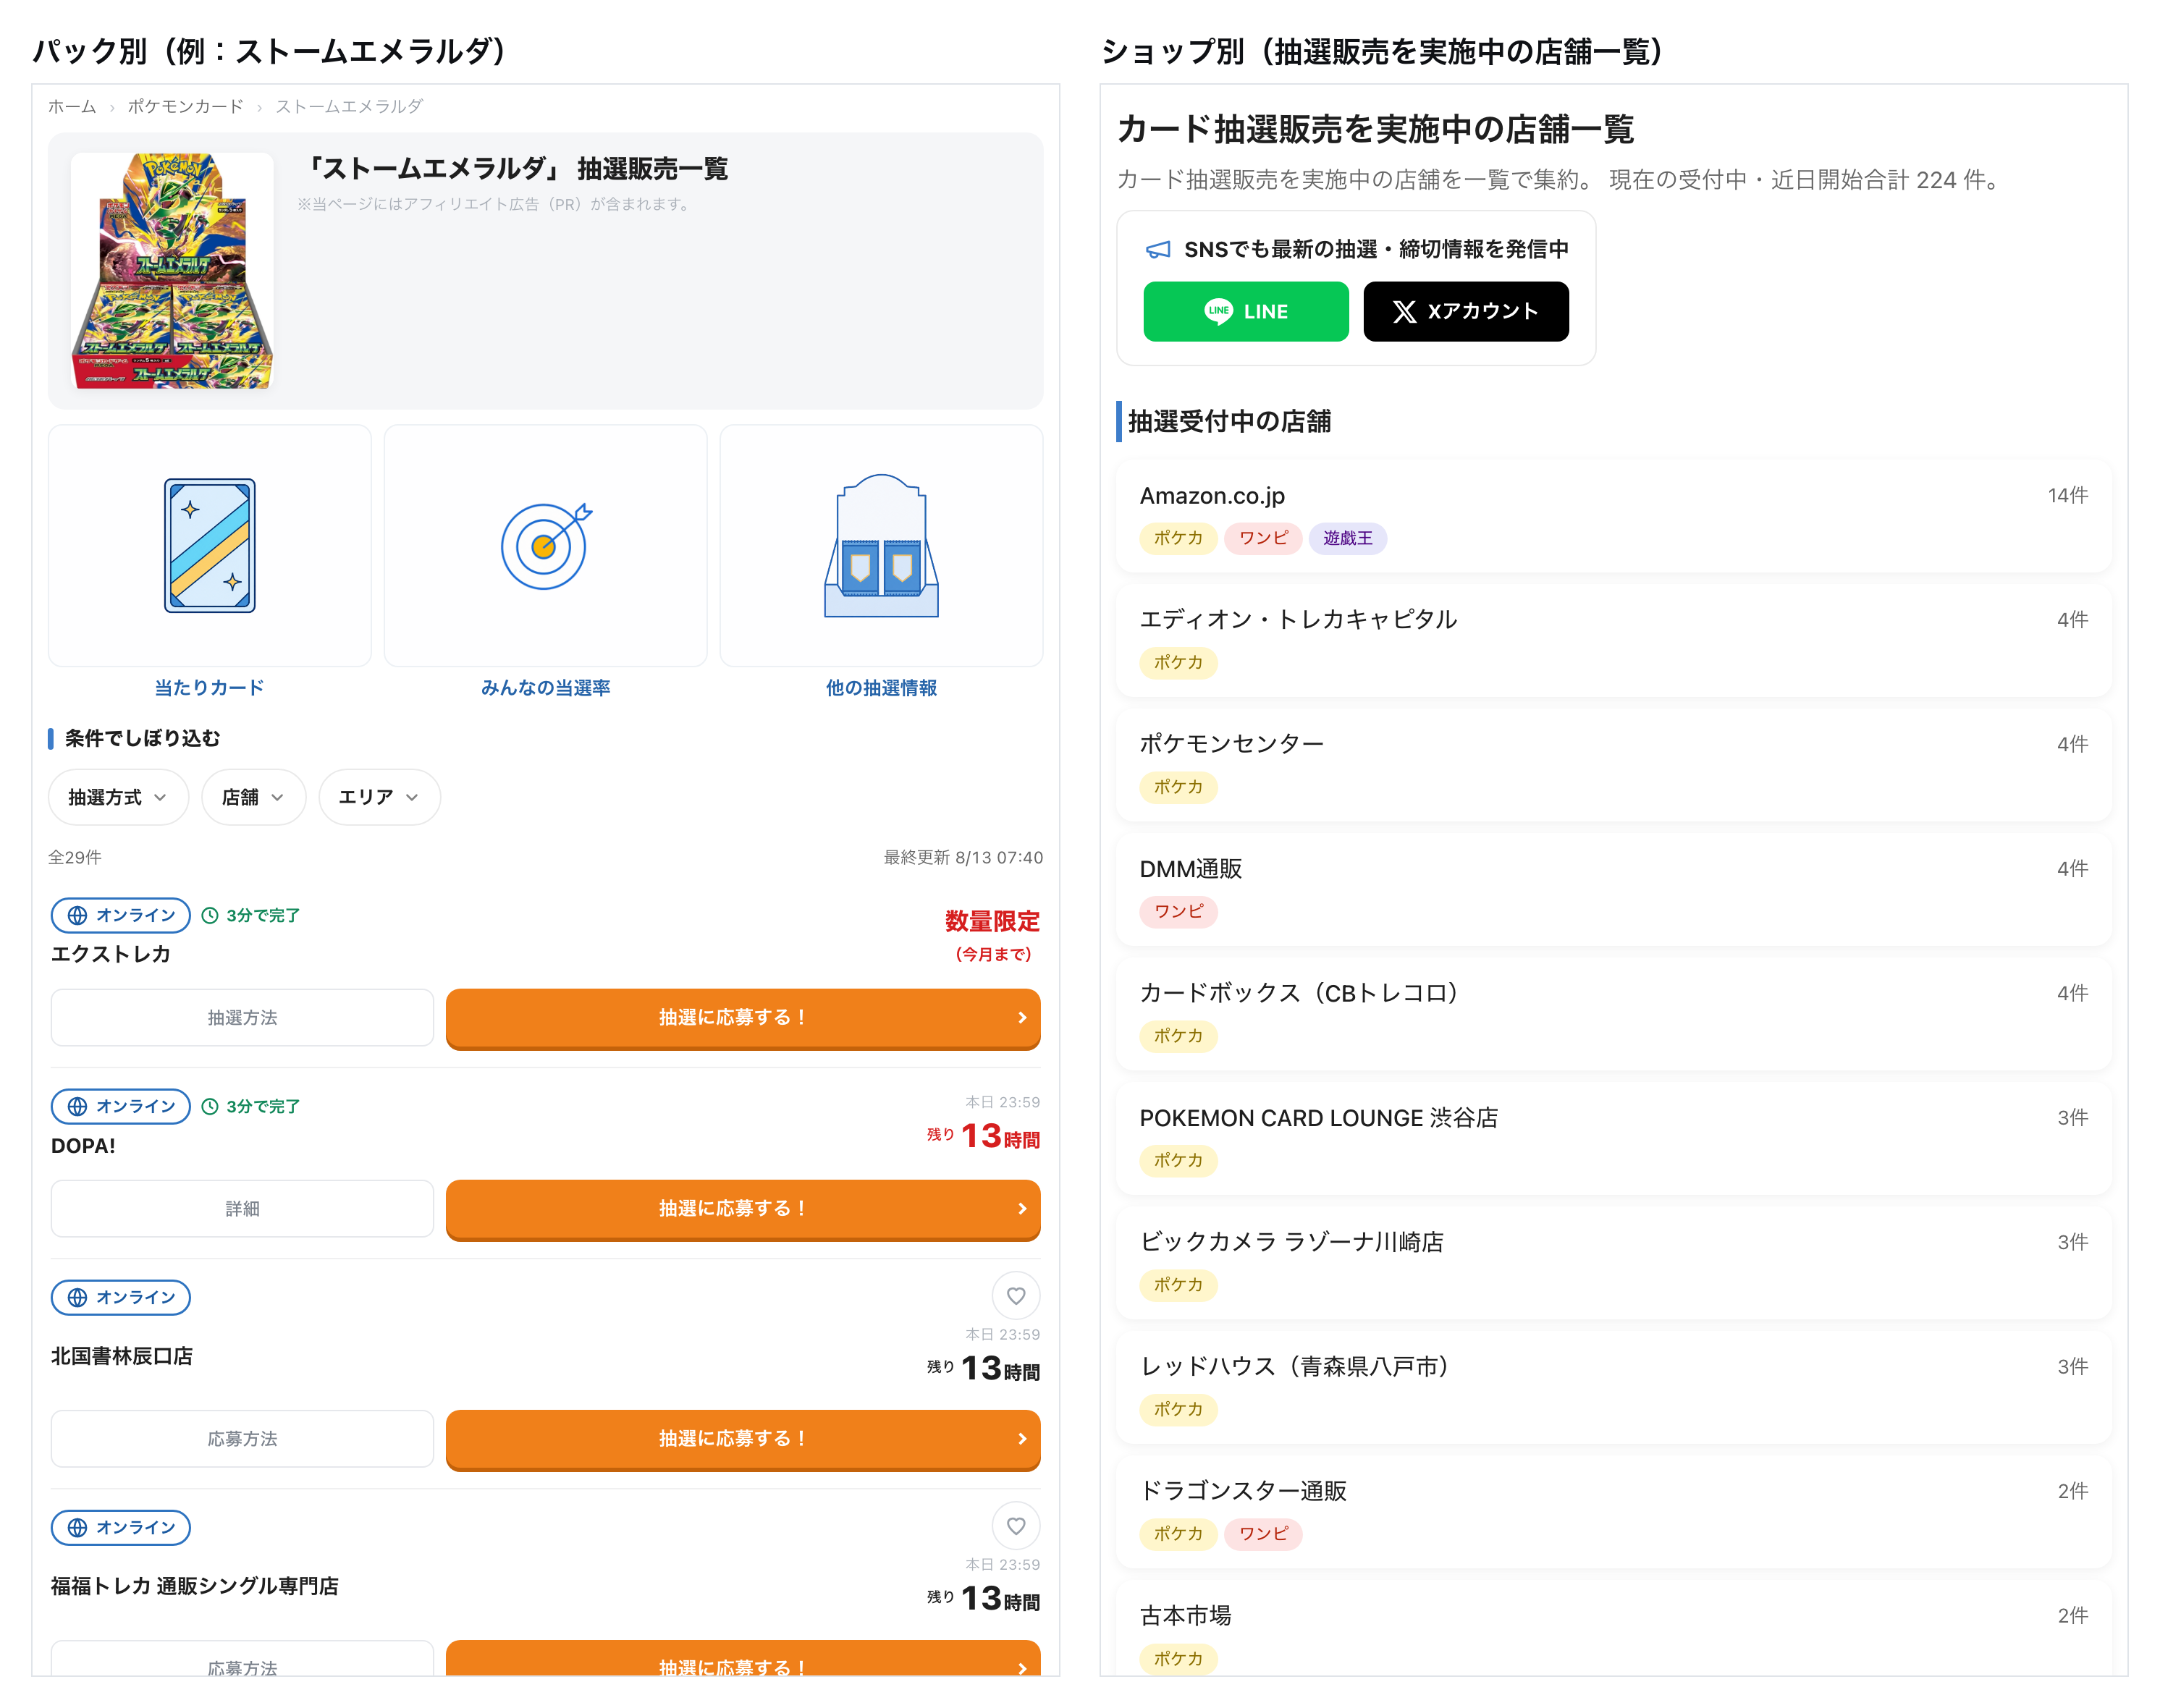Click the ポケカ tag under Amazon.co.jp
The width and height of the screenshot is (2160, 1708).
coord(1178,538)
